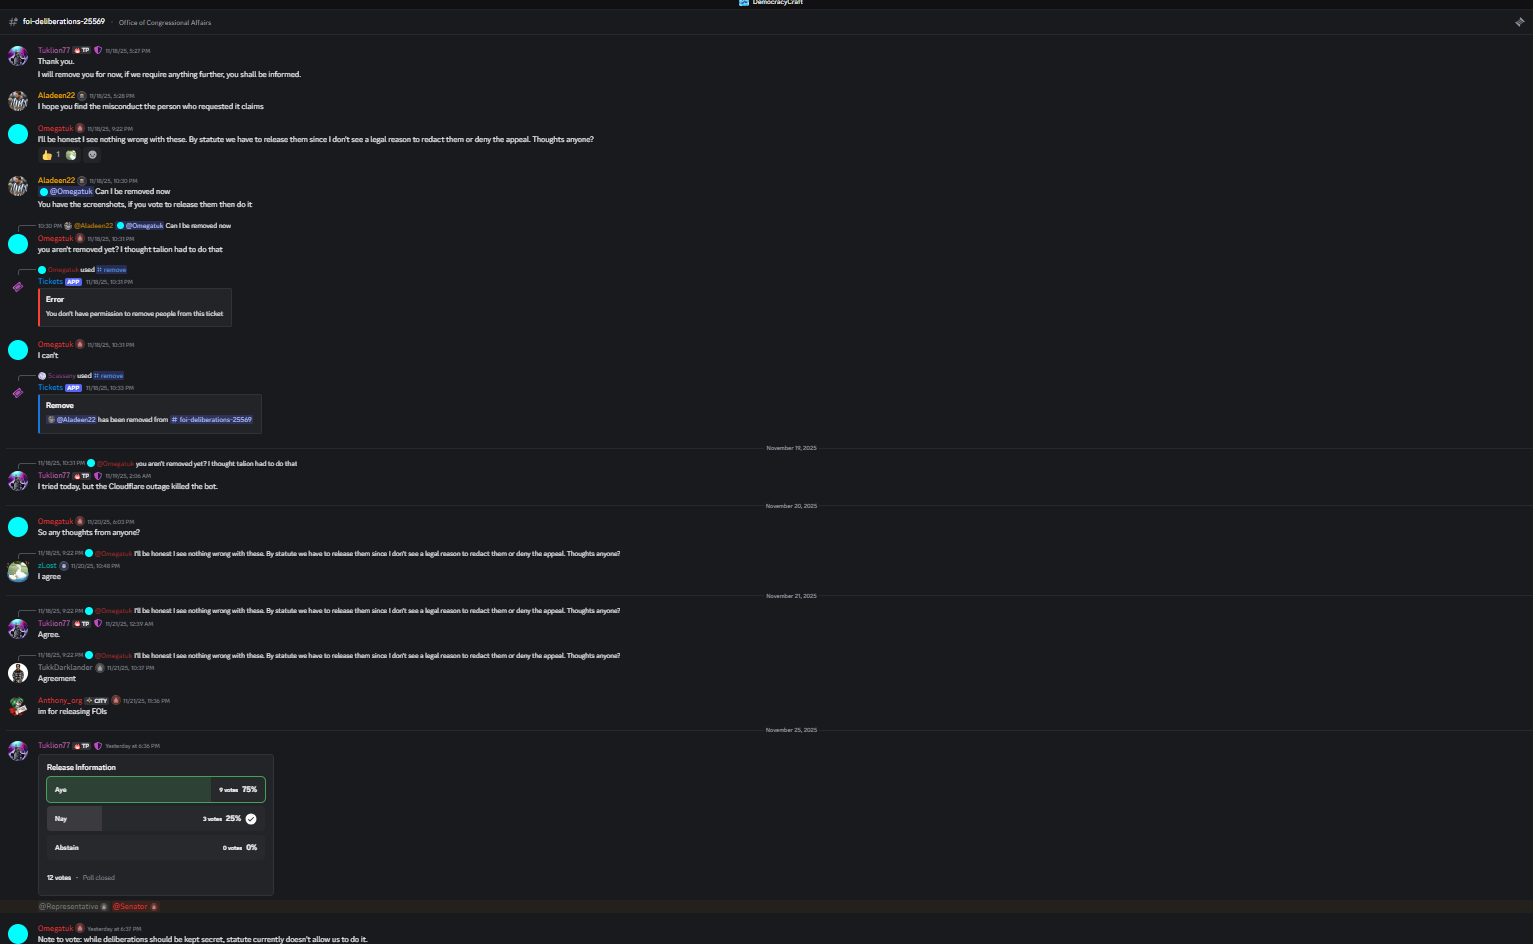Click the hash icon before the channel name
This screenshot has height=944, width=1533.
click(x=13, y=22)
